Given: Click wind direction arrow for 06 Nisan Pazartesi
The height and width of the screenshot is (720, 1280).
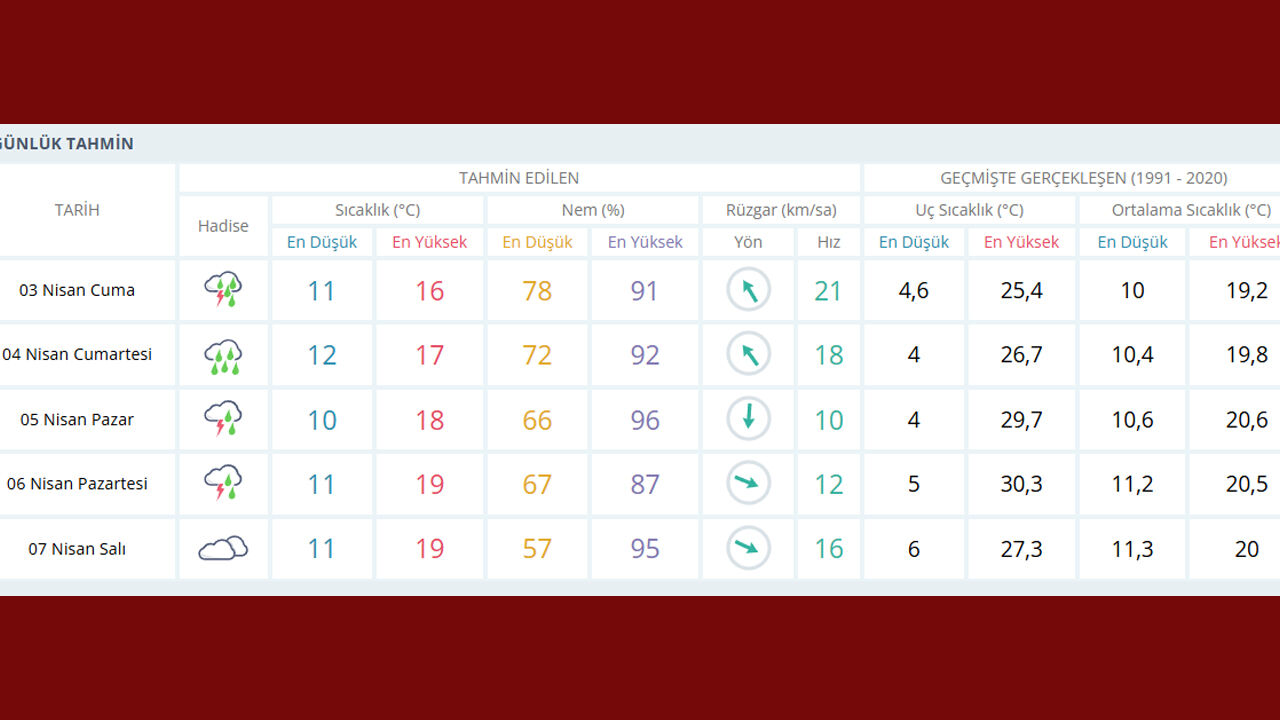Looking at the screenshot, I should point(748,484).
